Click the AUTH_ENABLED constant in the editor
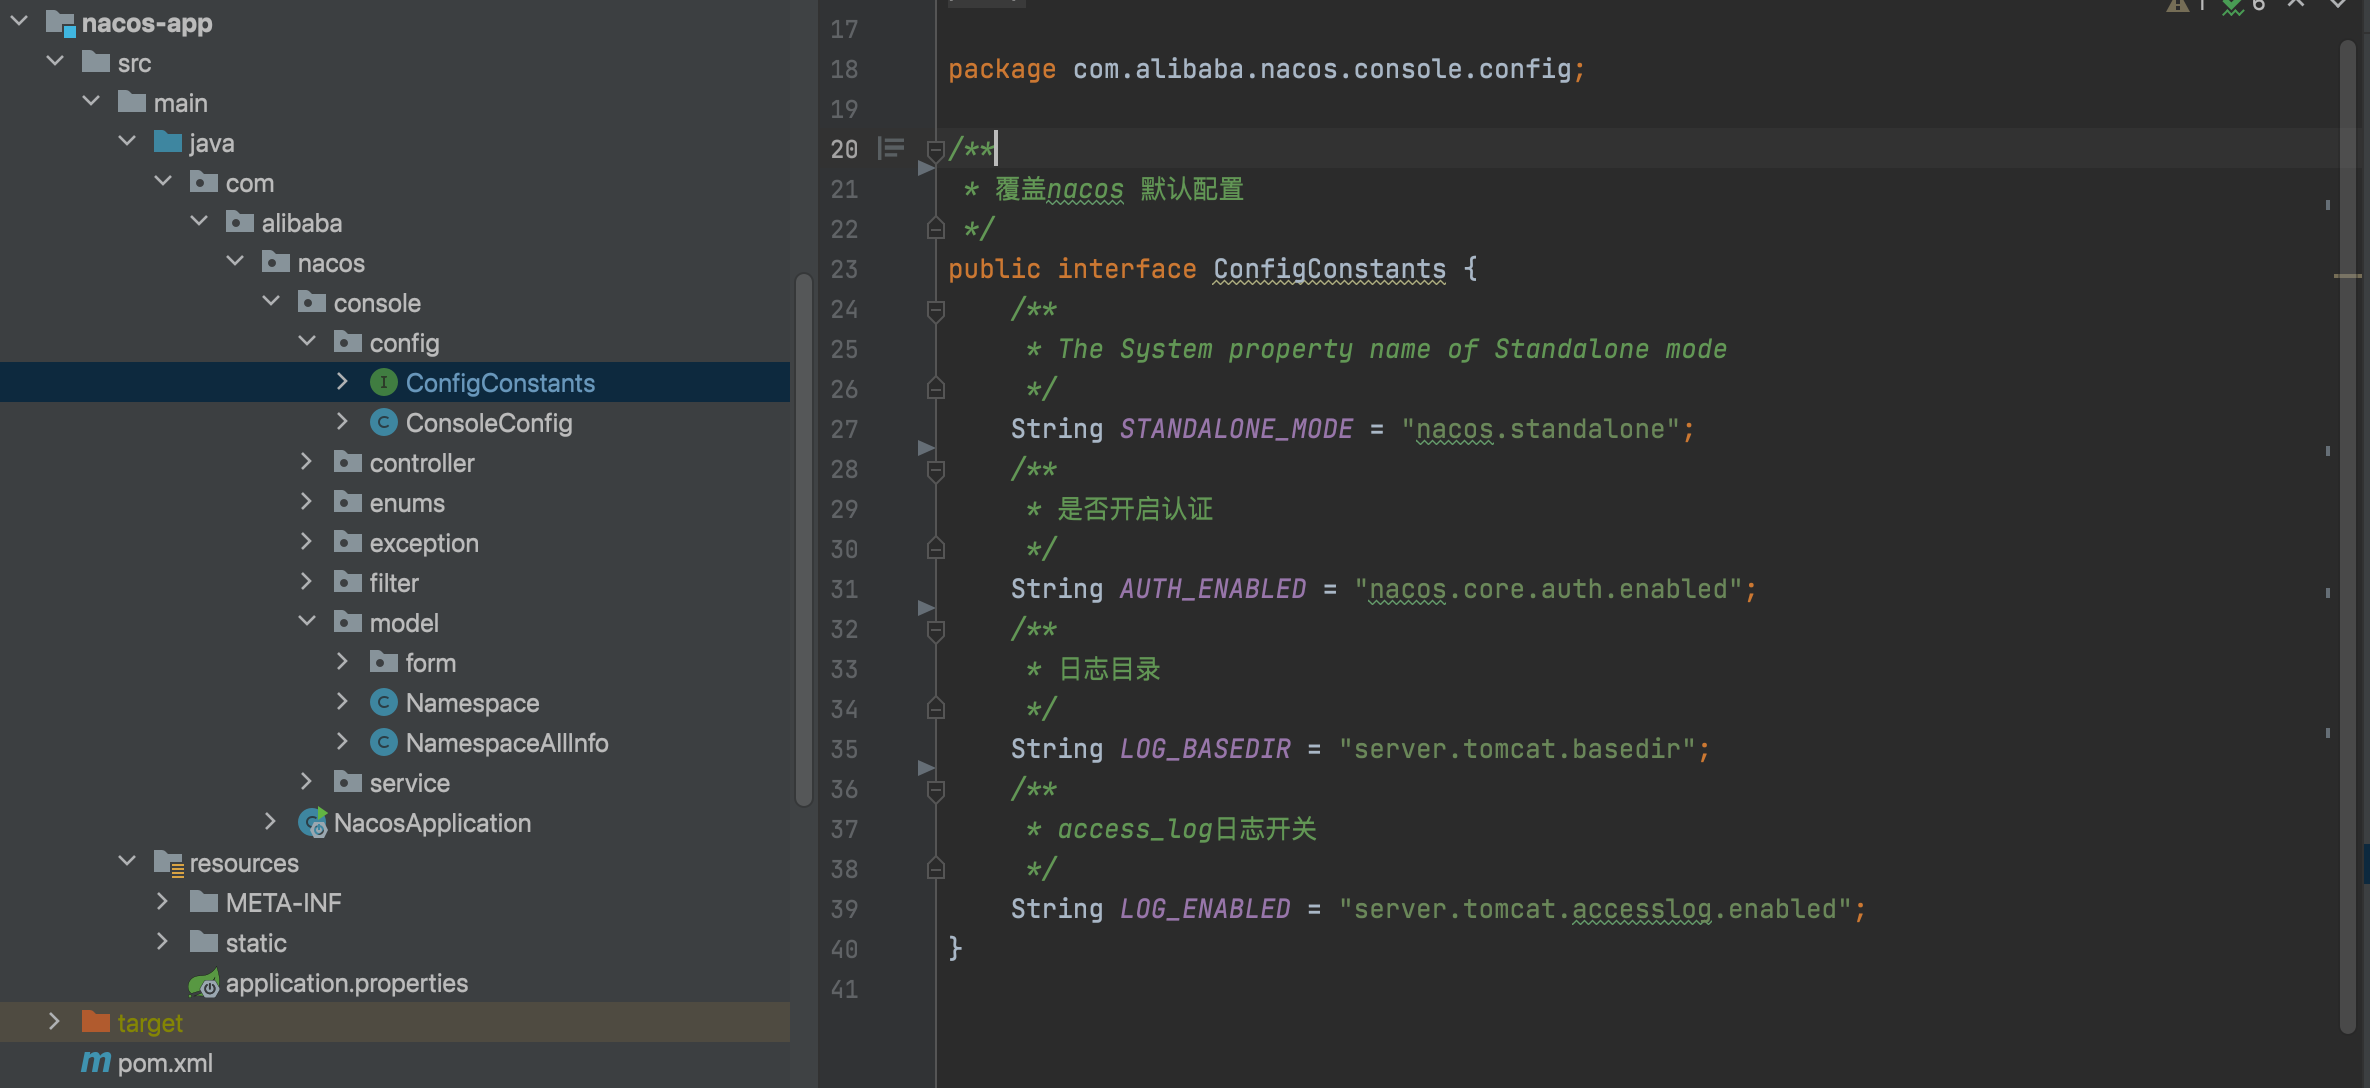This screenshot has width=2370, height=1088. pyautogui.click(x=1213, y=589)
